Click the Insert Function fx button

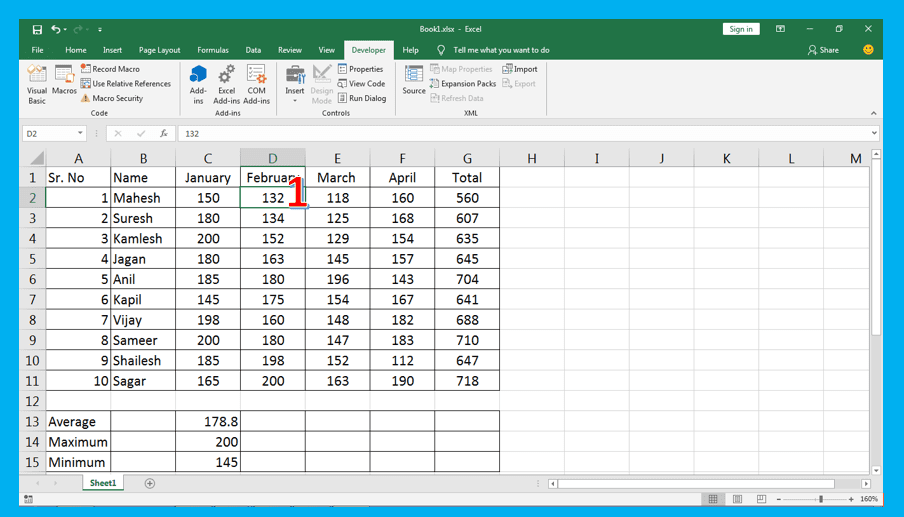164,133
